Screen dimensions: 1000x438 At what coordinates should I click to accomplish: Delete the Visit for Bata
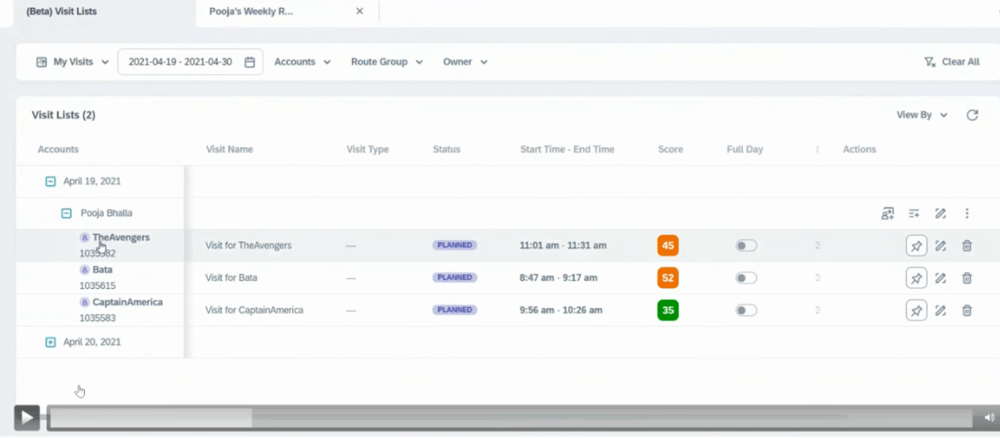tap(967, 278)
